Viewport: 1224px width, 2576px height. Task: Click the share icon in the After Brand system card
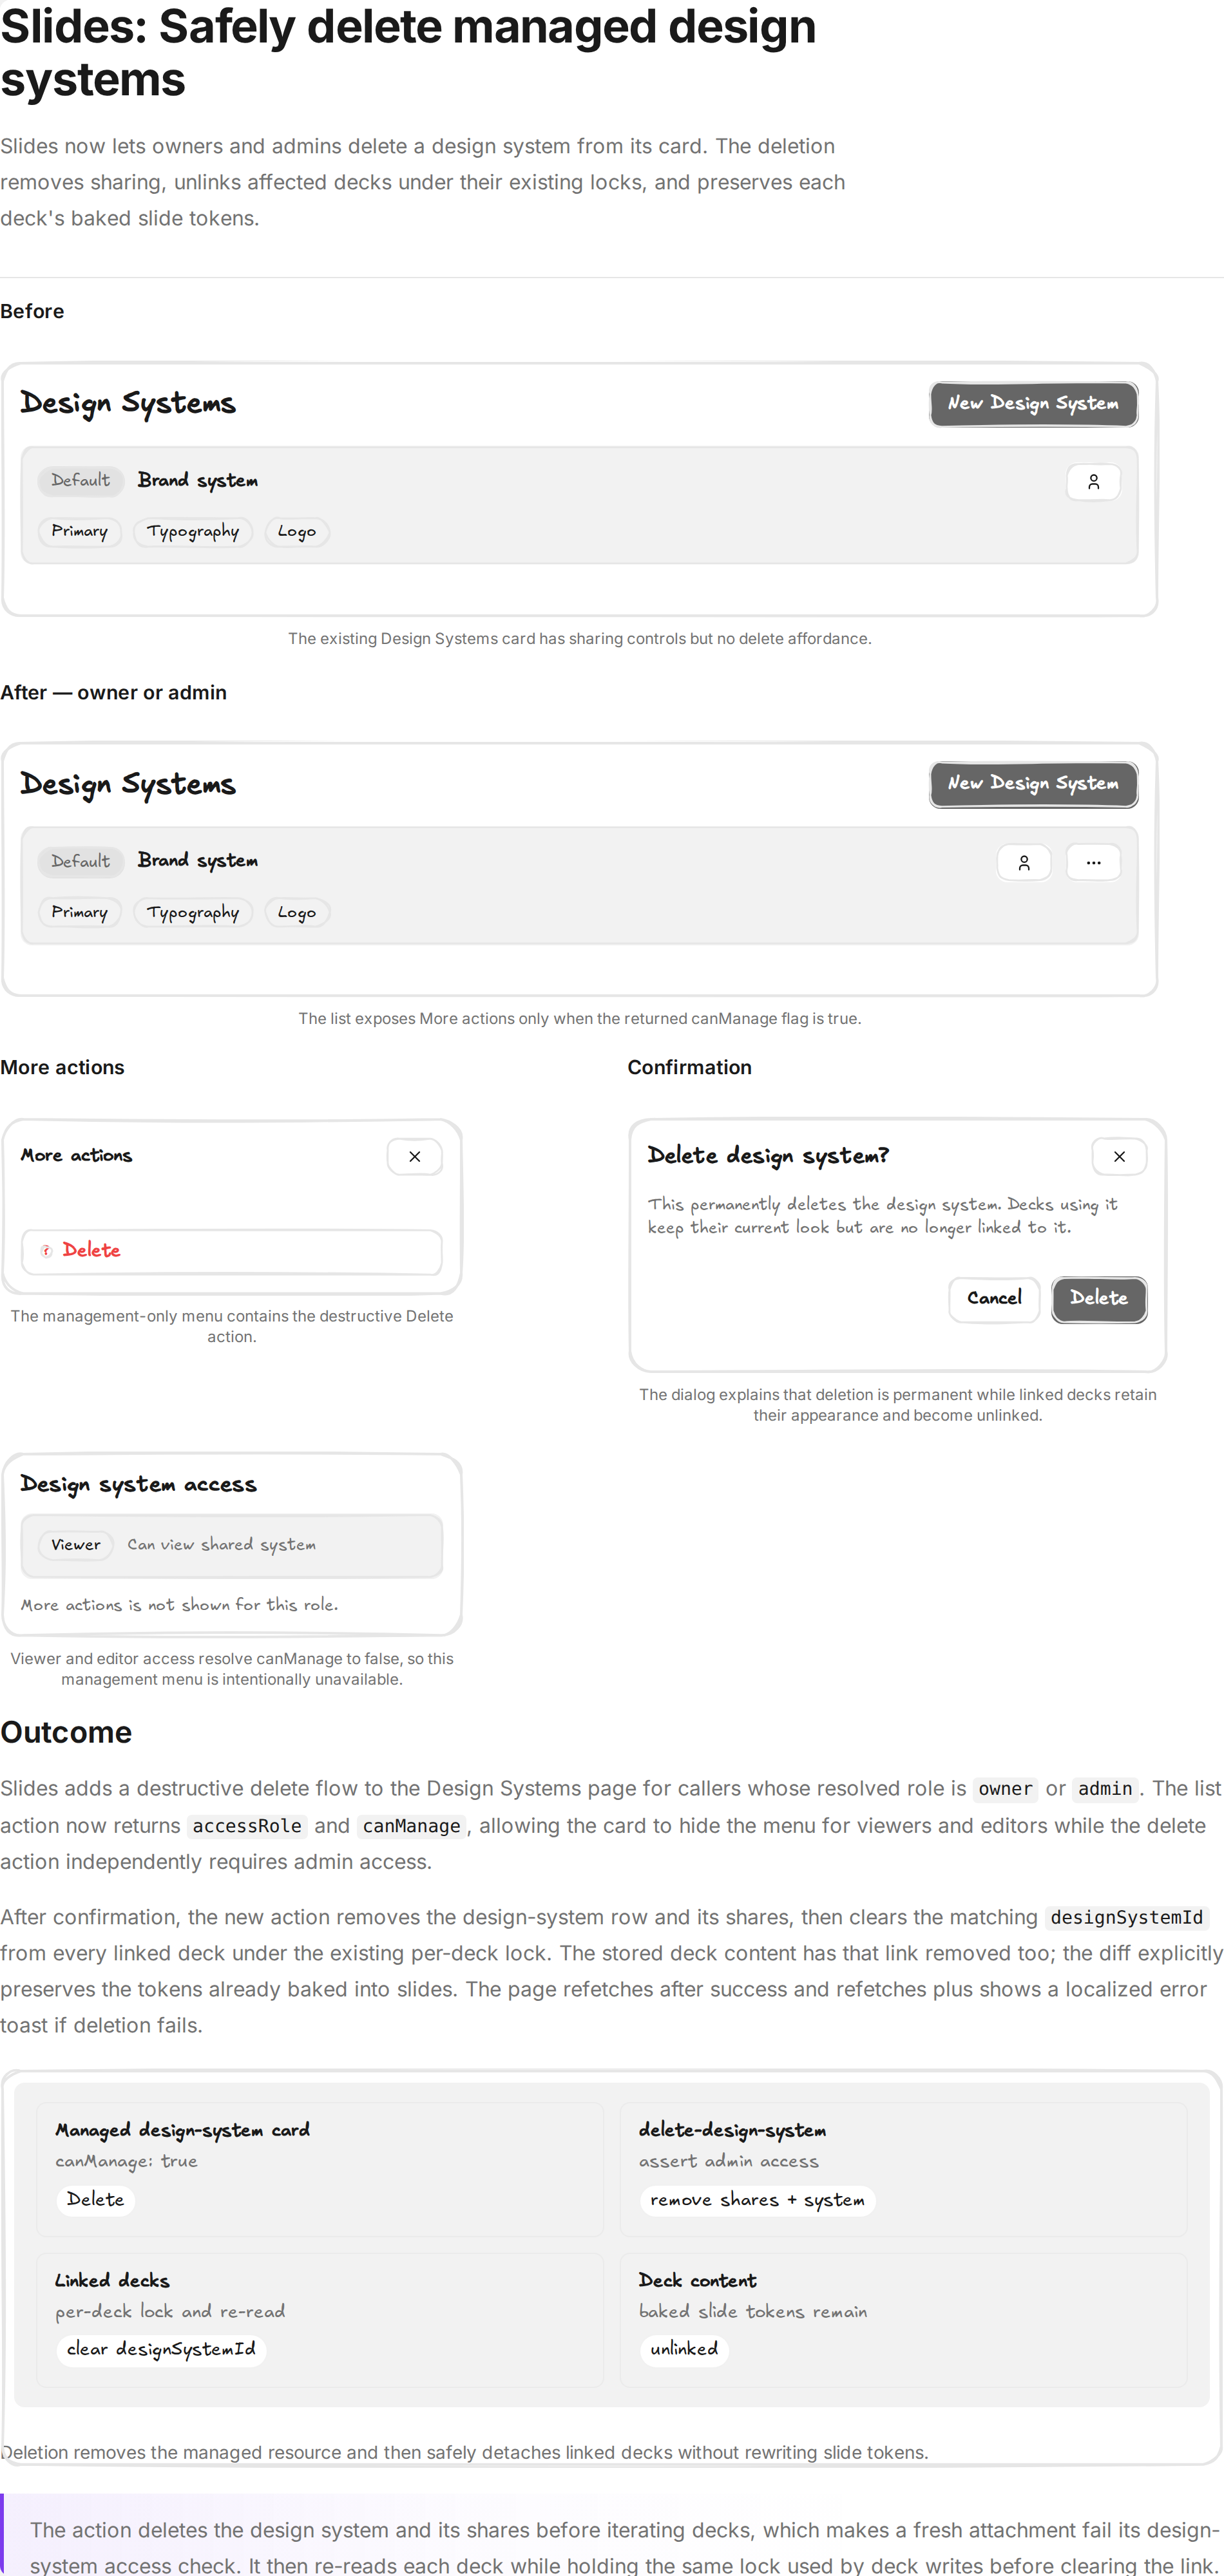click(x=1023, y=862)
